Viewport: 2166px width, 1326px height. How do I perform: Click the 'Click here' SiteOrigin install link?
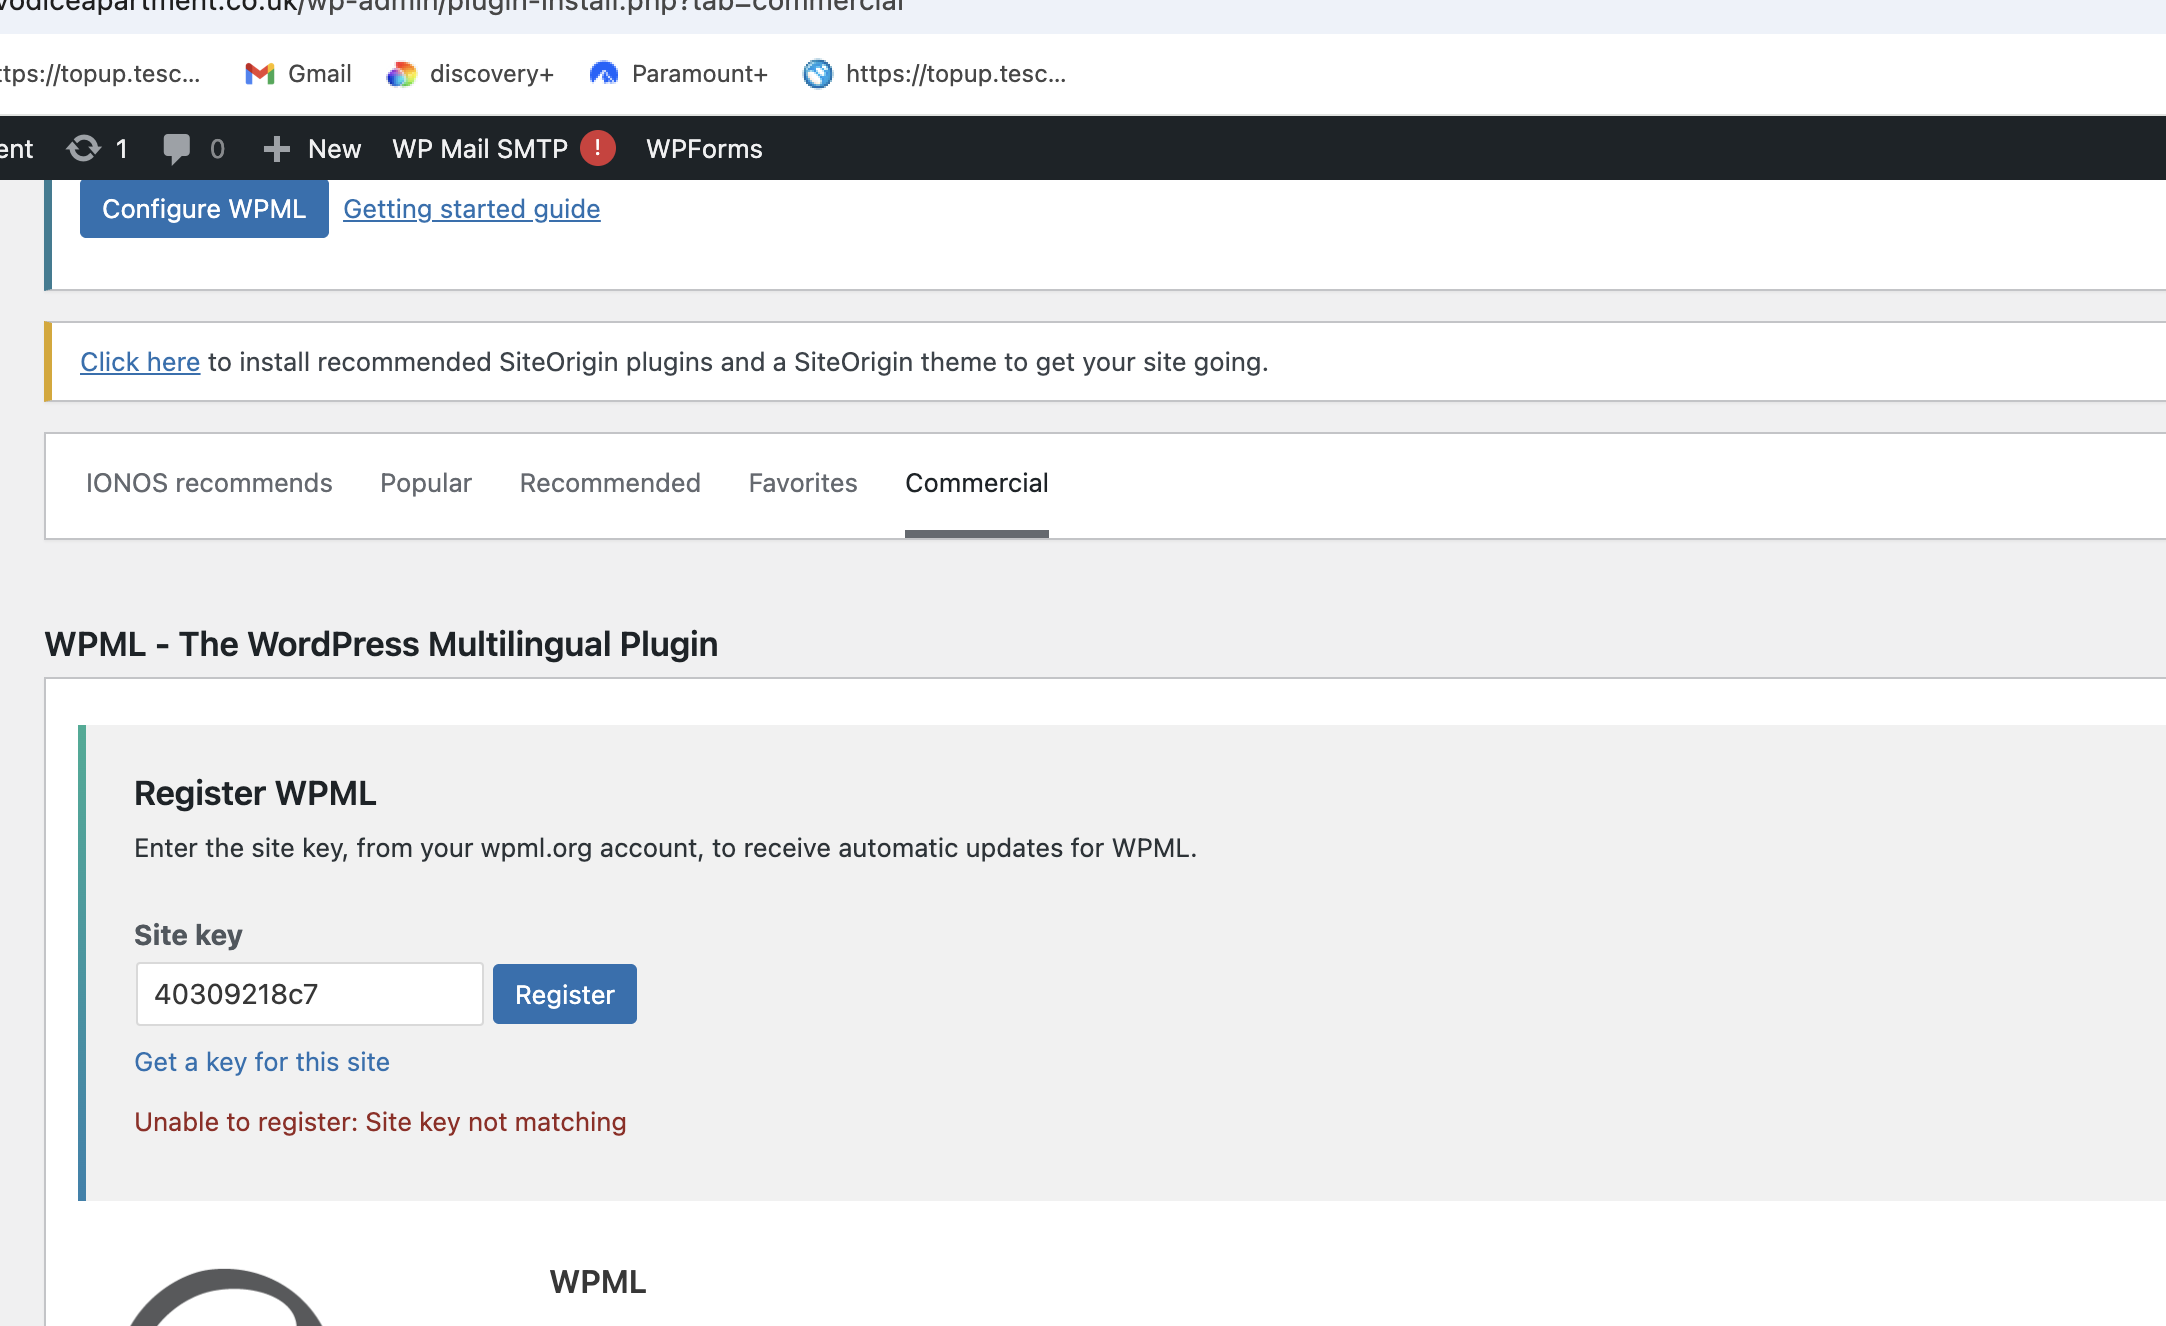coord(140,362)
